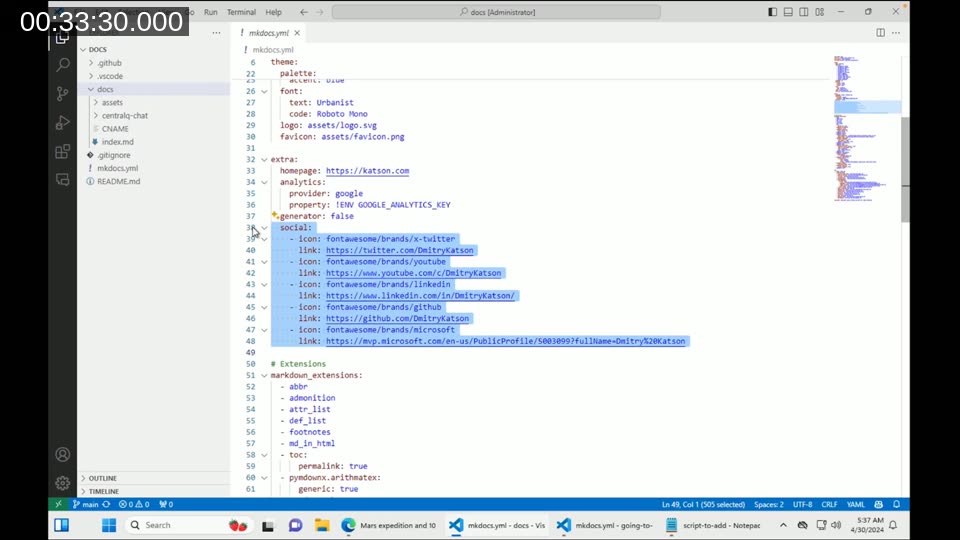Click the split editor right icon
Screen dimensions: 960x540
click(x=880, y=32)
